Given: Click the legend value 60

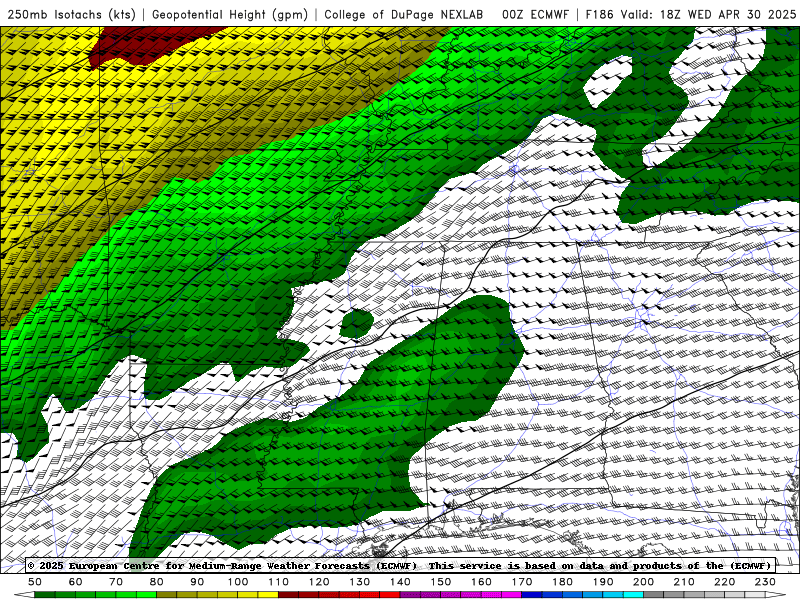Looking at the screenshot, I should (x=76, y=582).
